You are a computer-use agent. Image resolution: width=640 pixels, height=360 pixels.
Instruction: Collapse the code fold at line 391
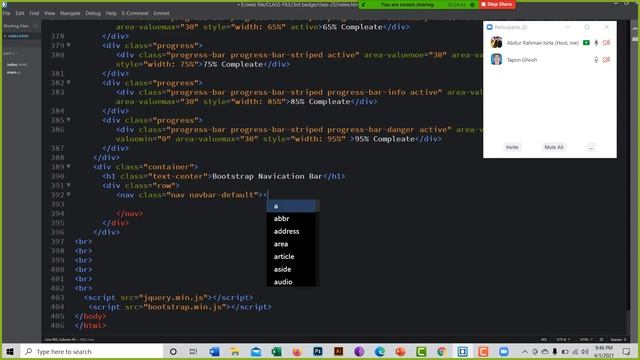(x=69, y=185)
